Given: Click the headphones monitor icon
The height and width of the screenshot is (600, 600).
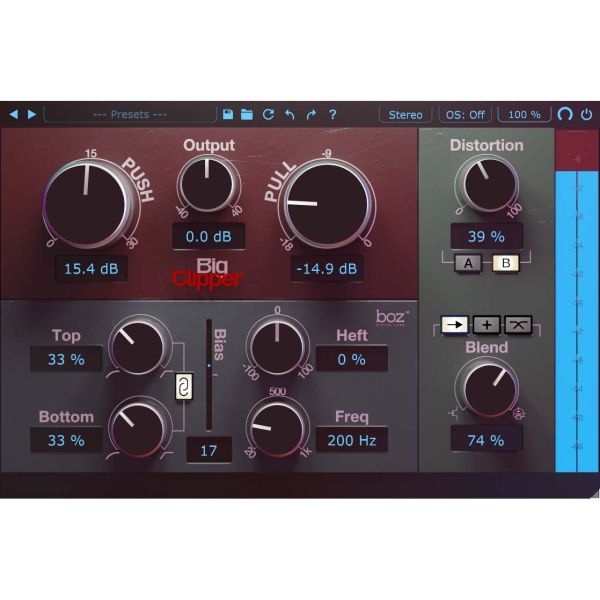Looking at the screenshot, I should (x=565, y=114).
